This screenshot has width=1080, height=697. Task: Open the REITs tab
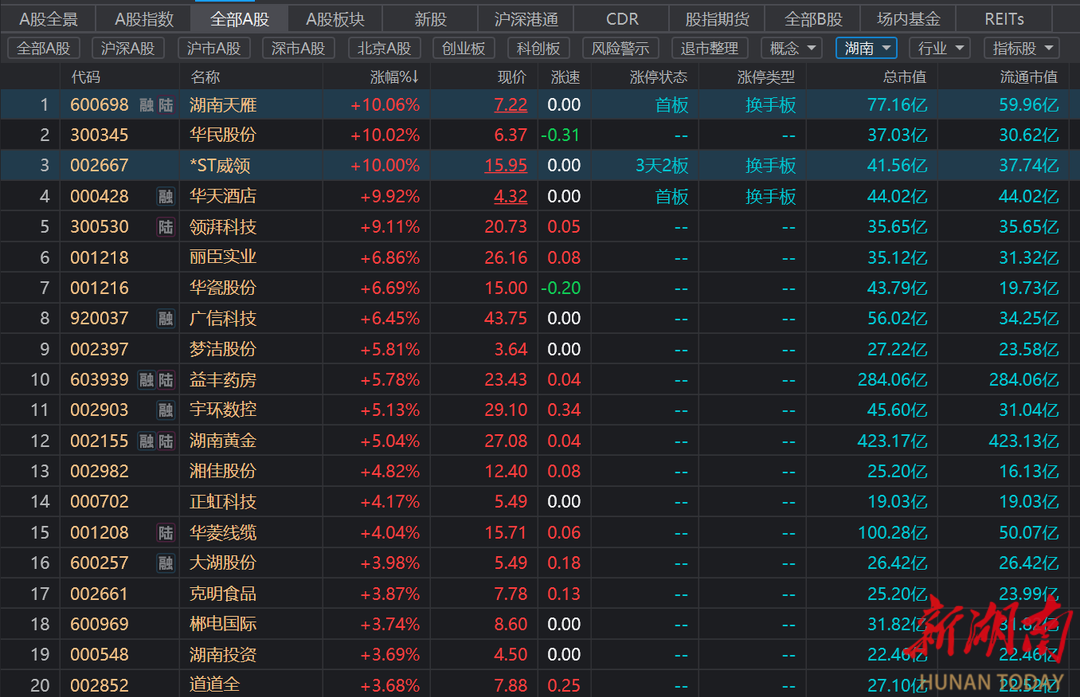pyautogui.click(x=1004, y=19)
